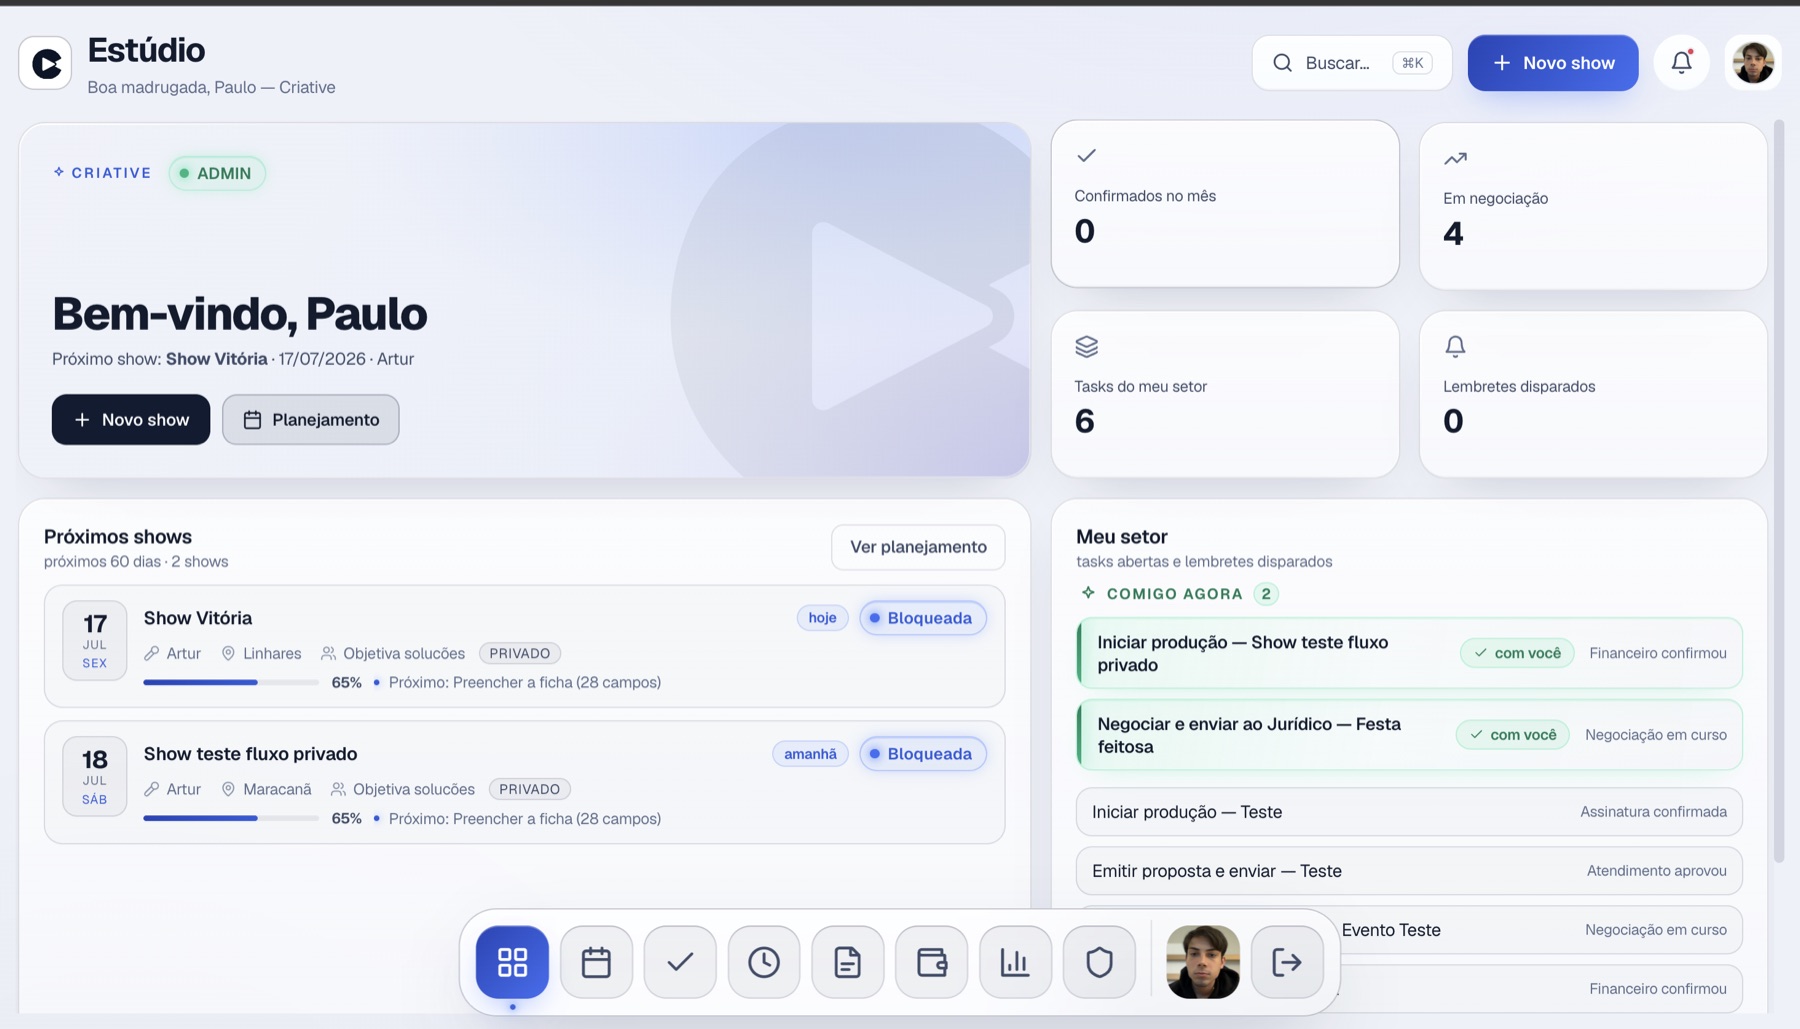Click the blue Novo show button in header
Screen dimensions: 1800x1029
pyautogui.click(x=1553, y=63)
